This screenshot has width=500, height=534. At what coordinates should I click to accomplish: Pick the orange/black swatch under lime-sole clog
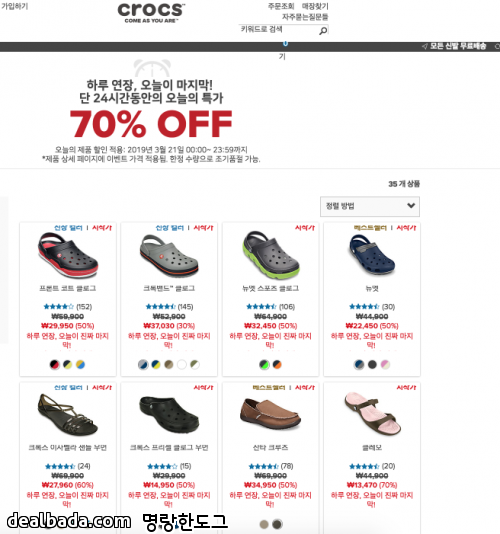[x=277, y=364]
